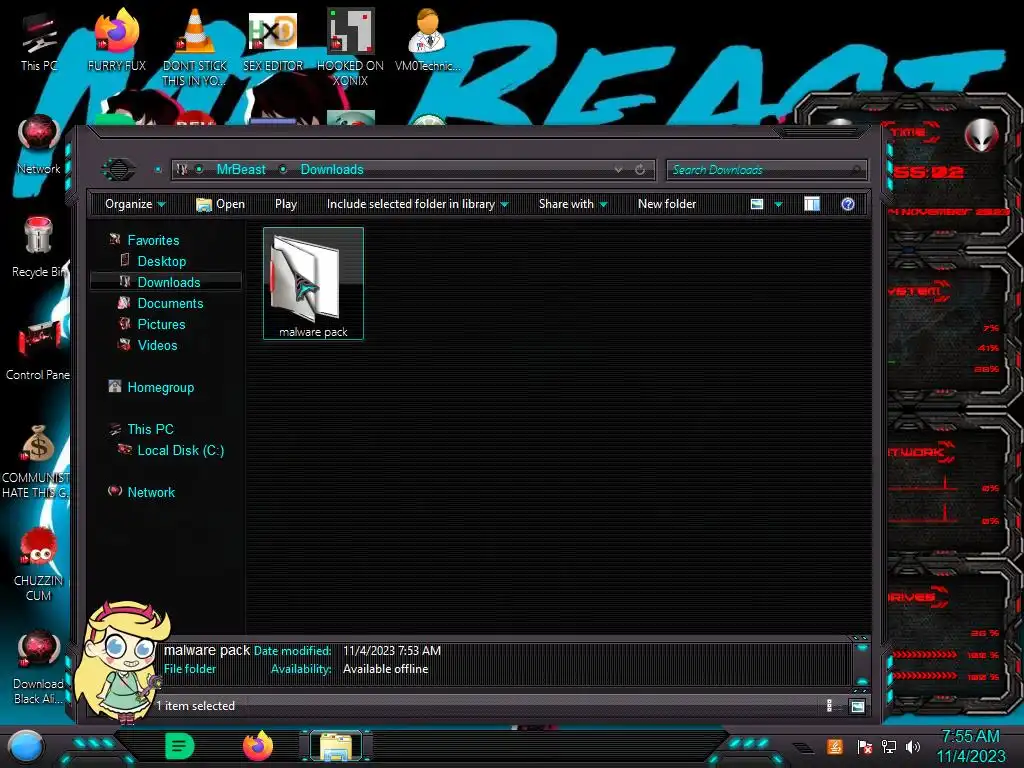Select the money bag COMMUNIST desktop shortcut
Screen dimensions: 1024x768
click(37, 461)
